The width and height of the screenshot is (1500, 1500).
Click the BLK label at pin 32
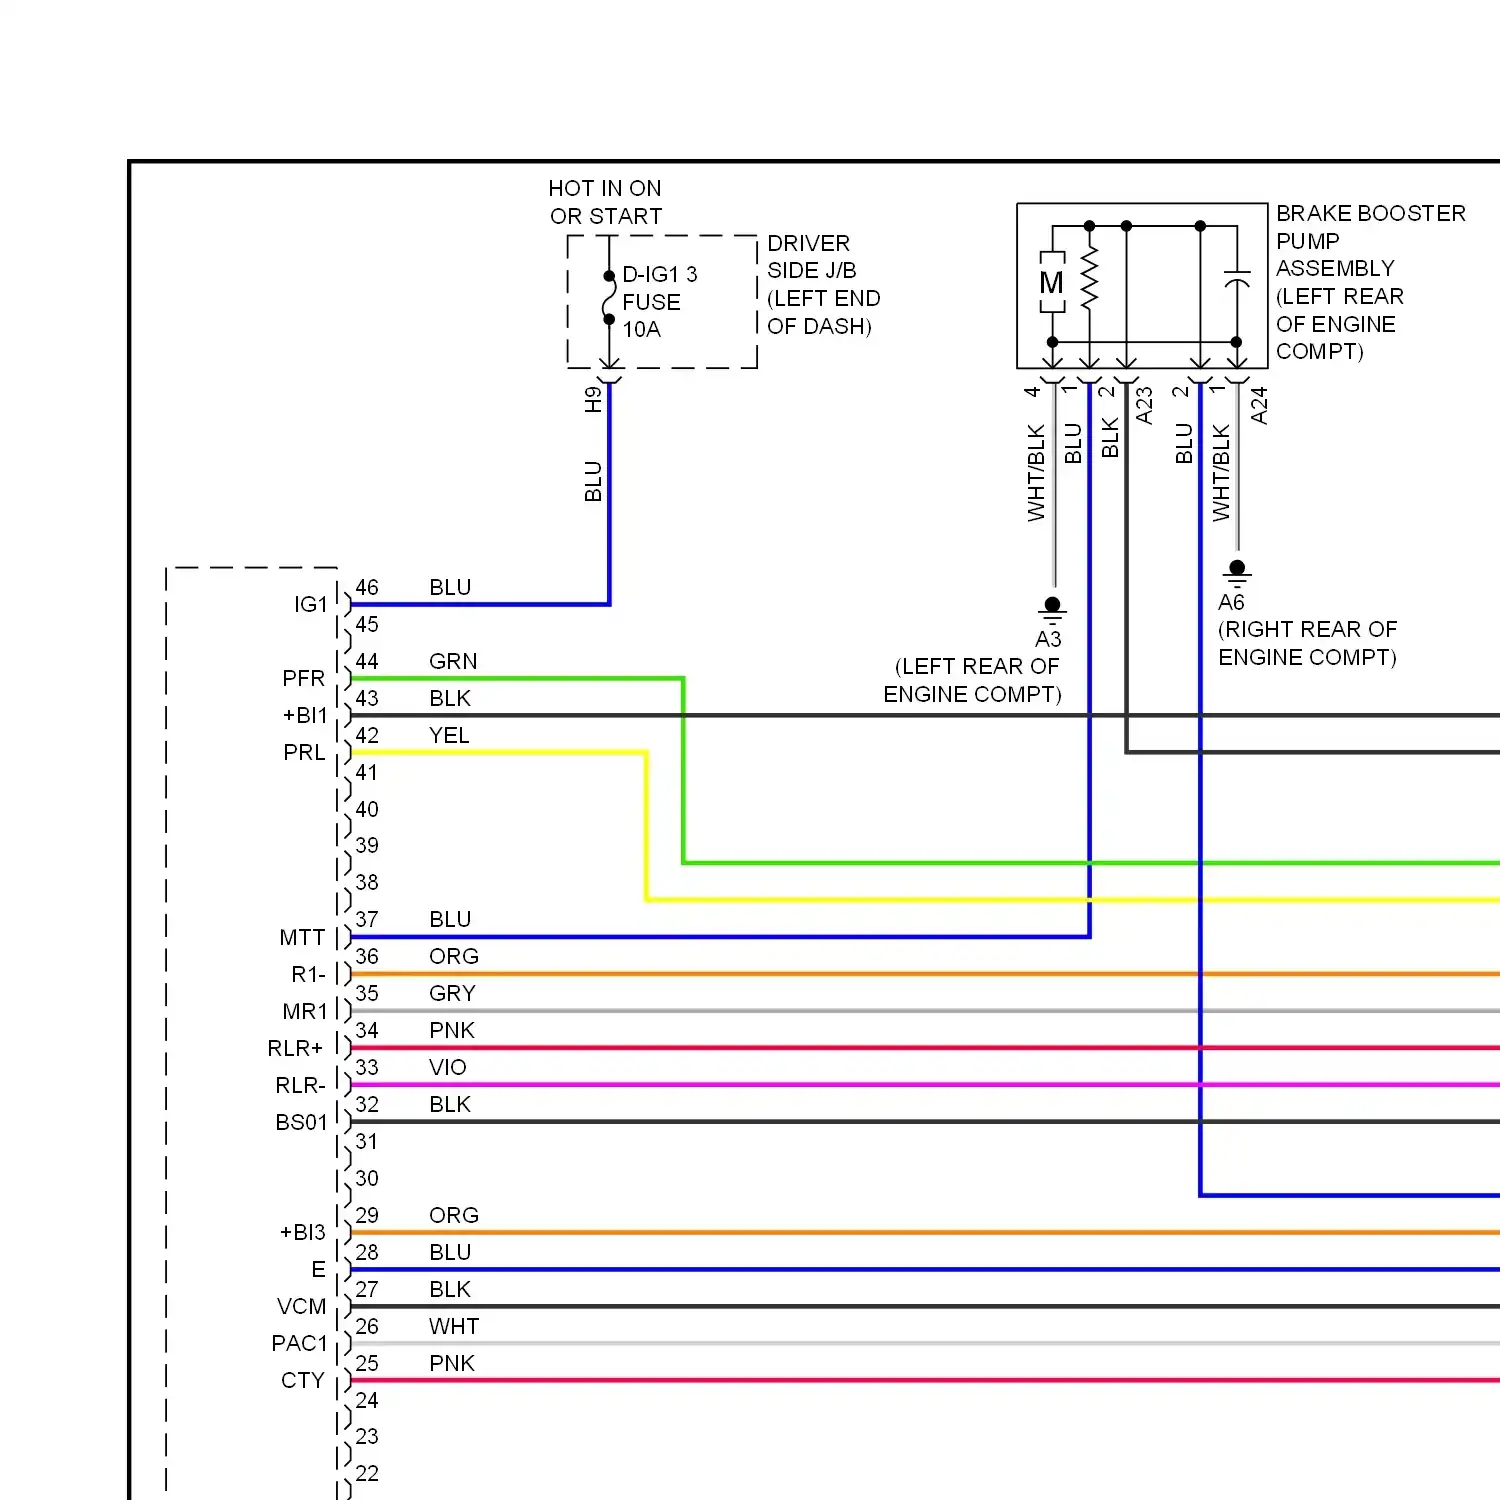pos(450,1104)
